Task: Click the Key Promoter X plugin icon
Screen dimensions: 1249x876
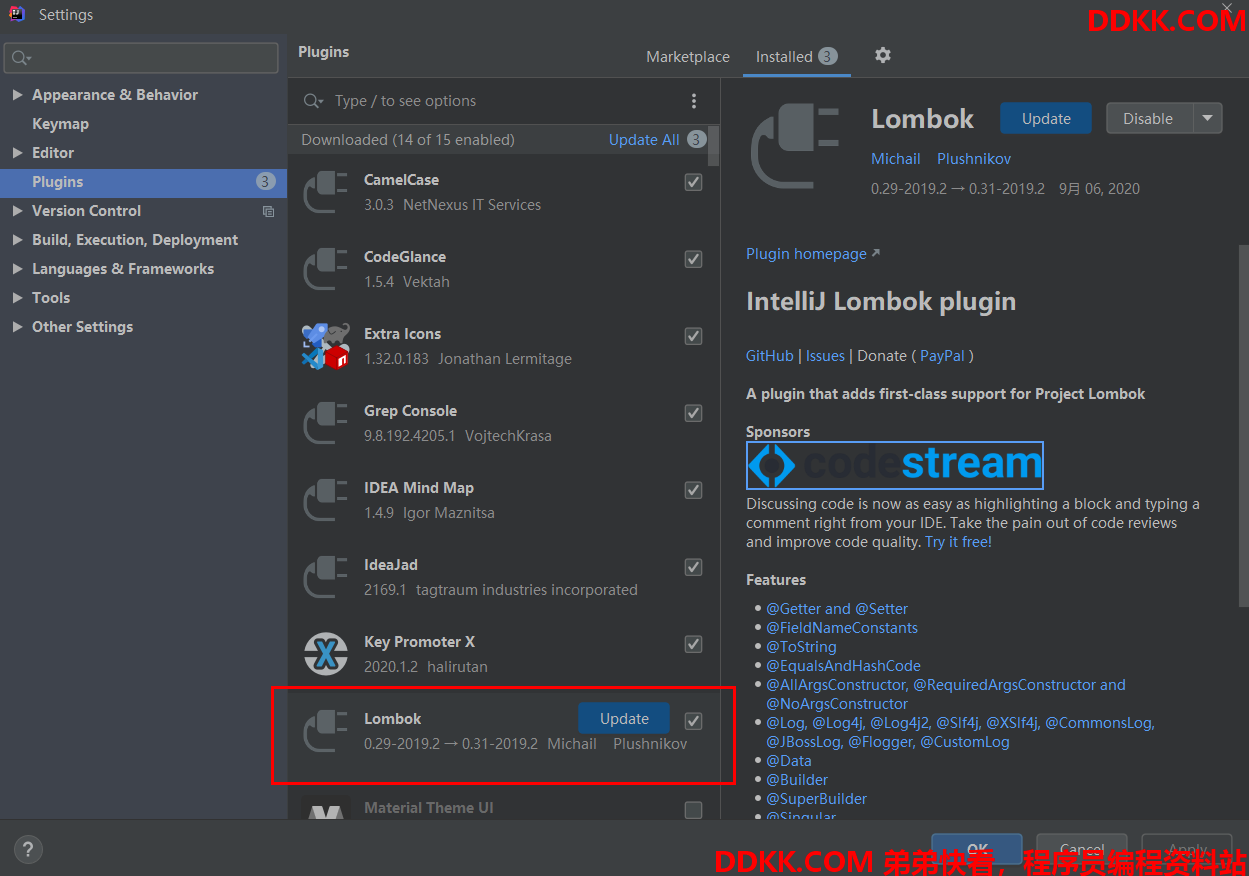Action: [325, 654]
